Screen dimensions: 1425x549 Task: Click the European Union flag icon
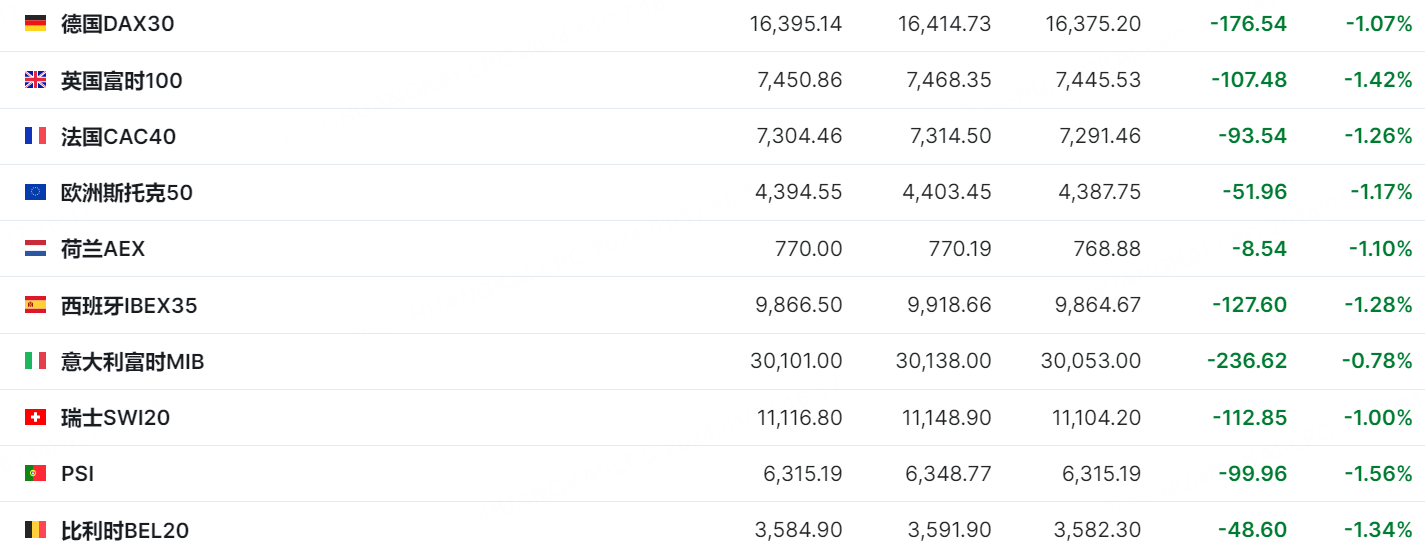(x=35, y=192)
